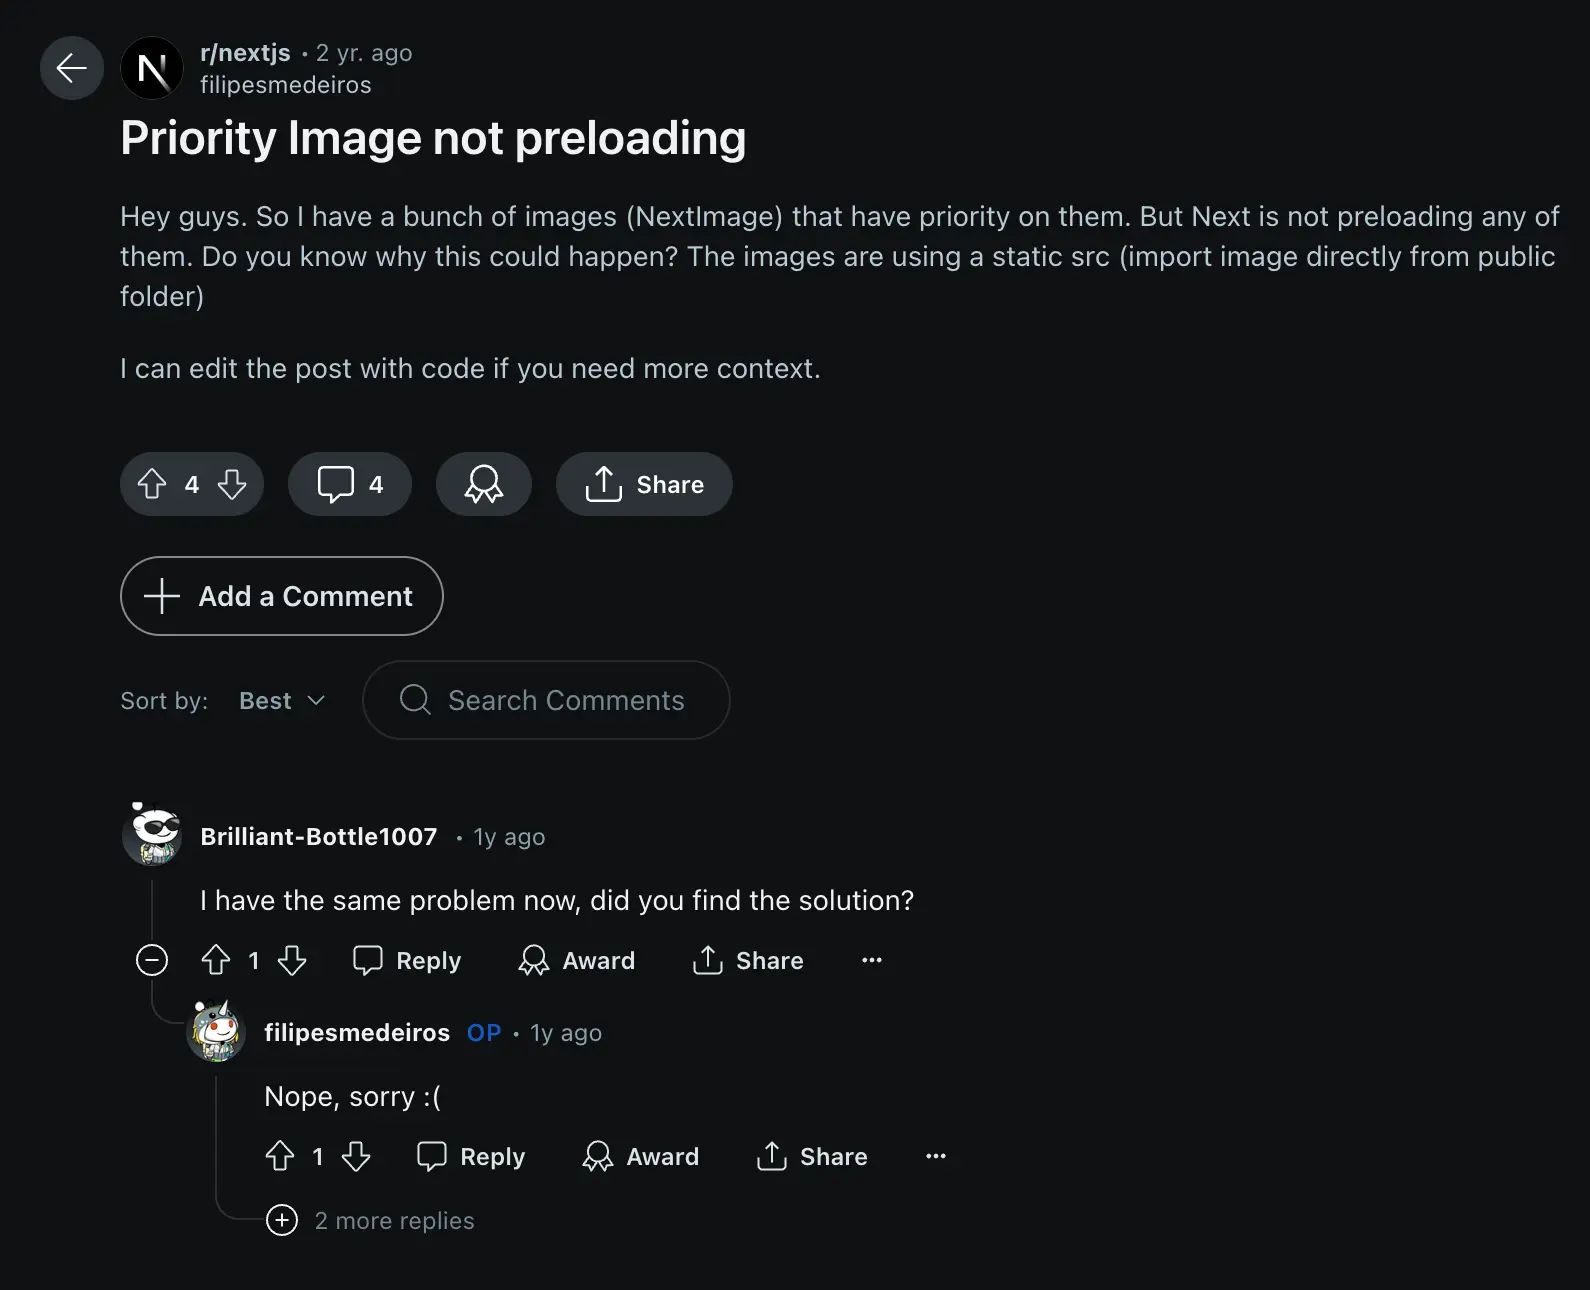Reply to Brilliant-Bottle1007's comment
The image size is (1590, 1290).
(x=407, y=960)
